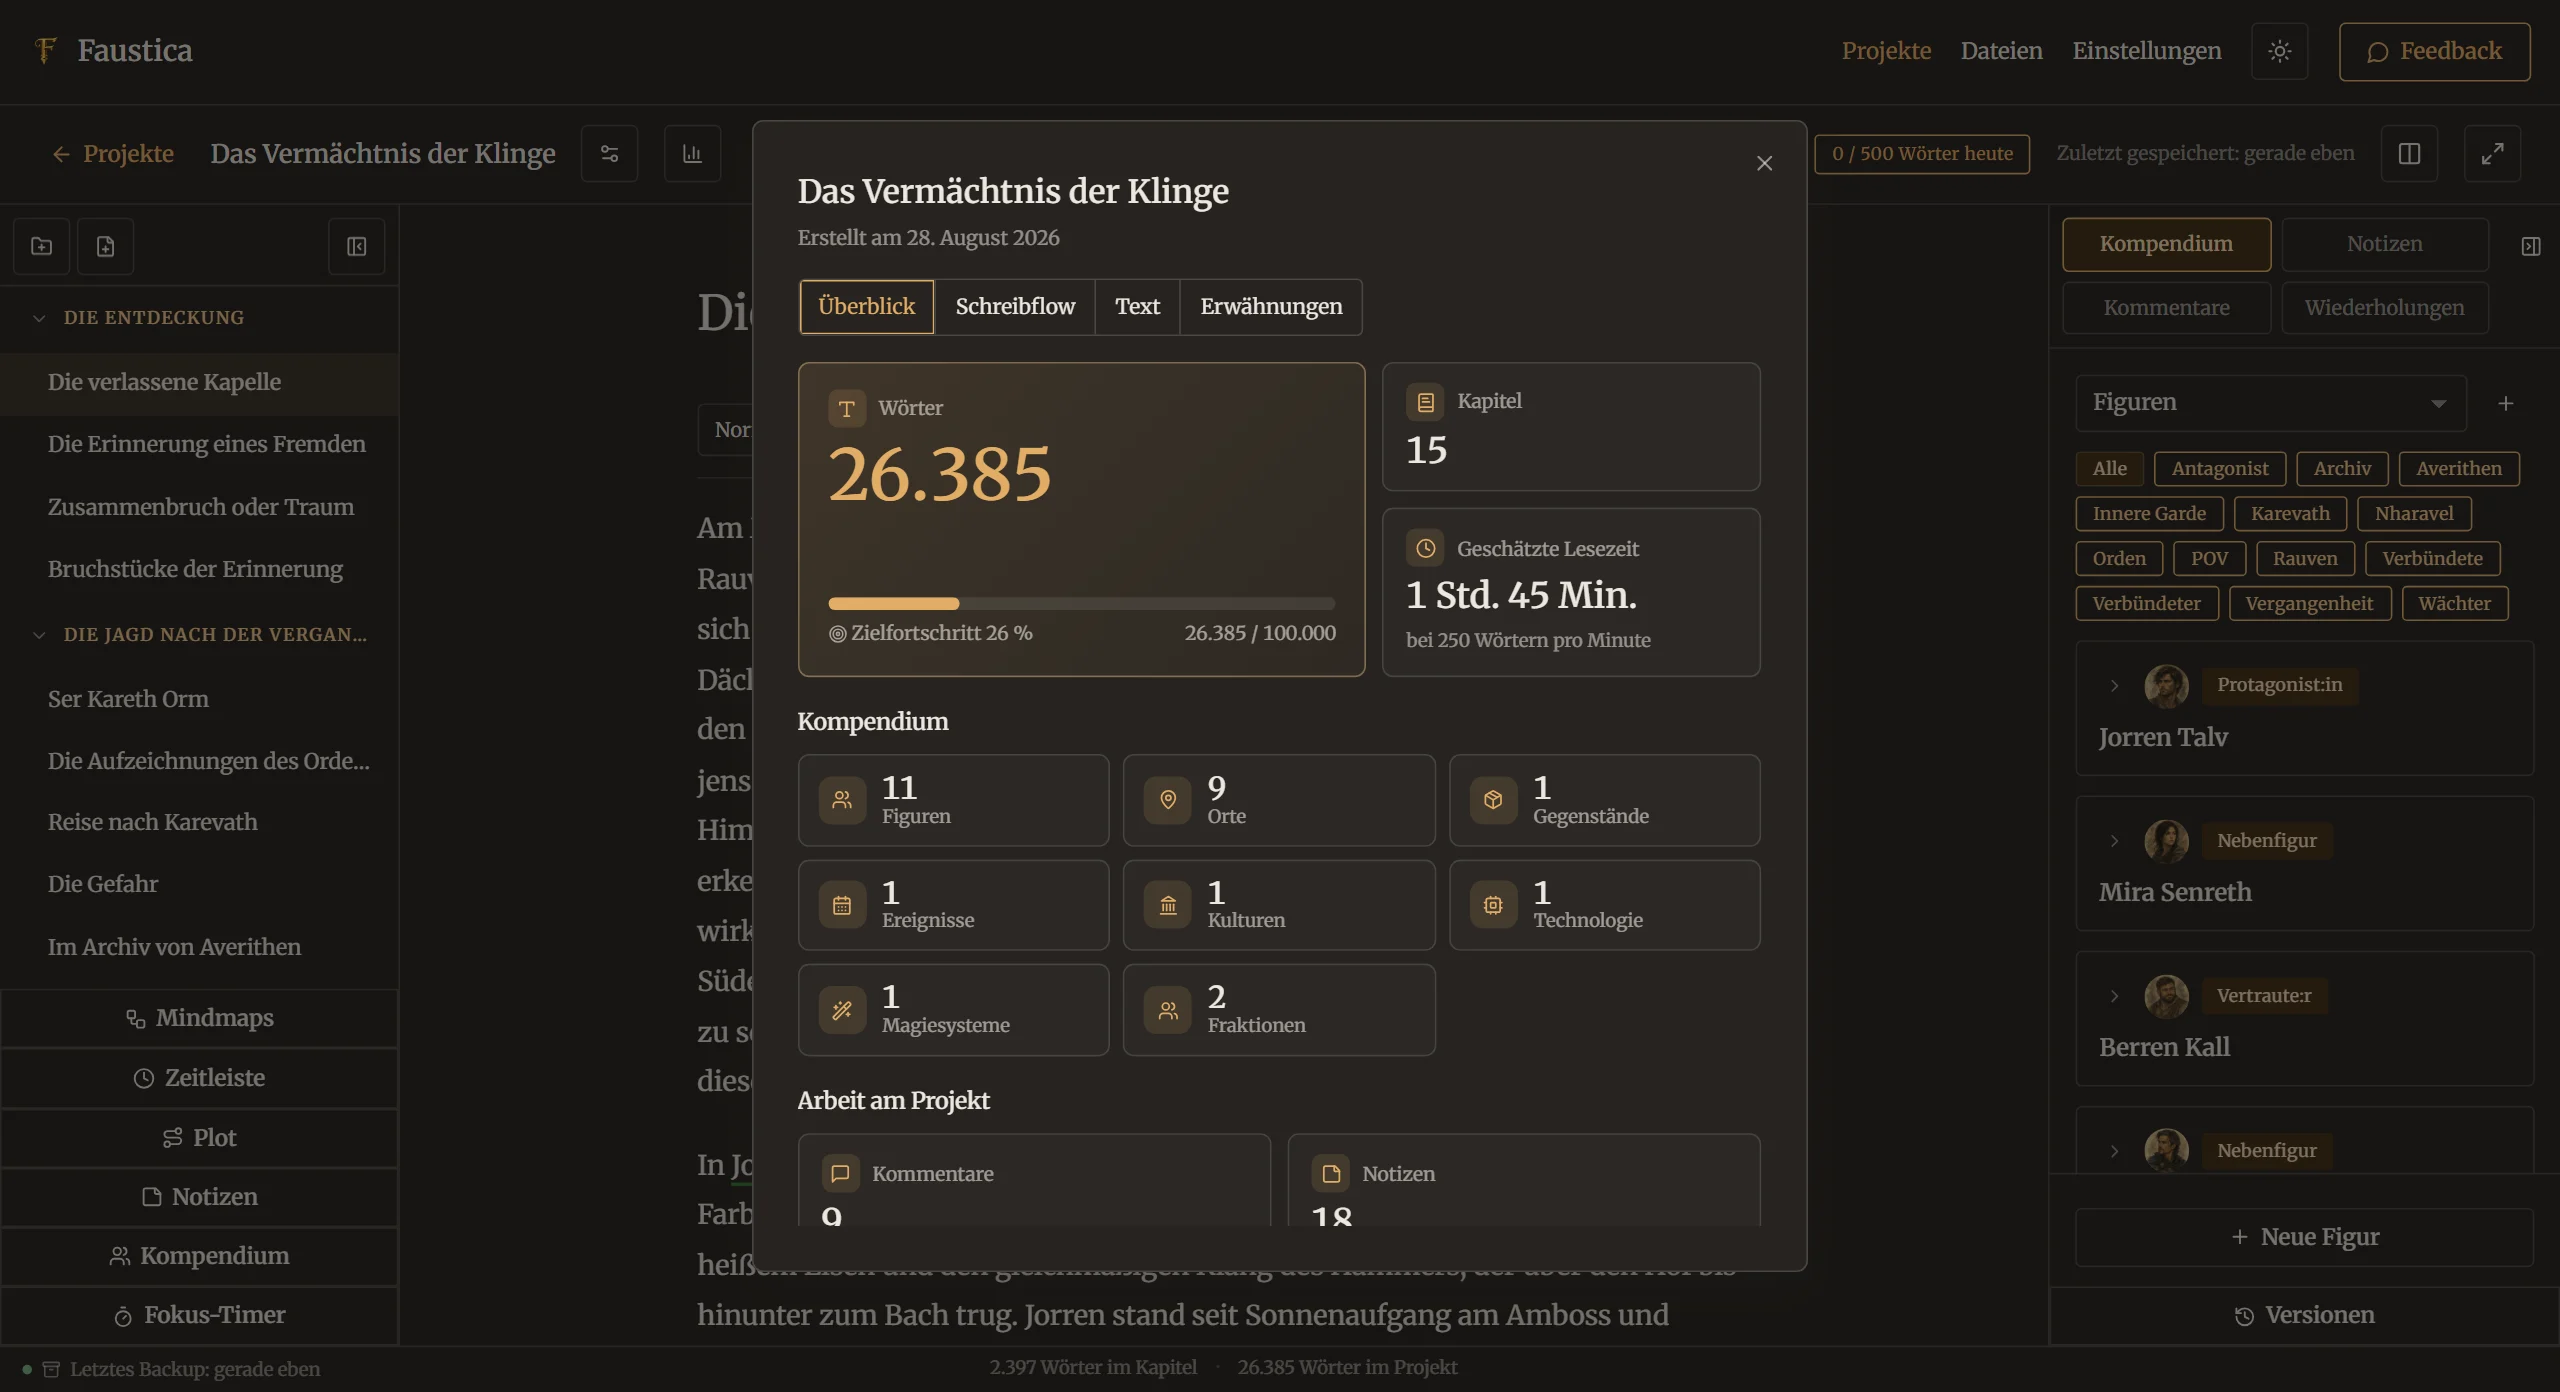This screenshot has width=2560, height=1392.
Task: Open the Kulturen card icon
Action: (x=1167, y=905)
